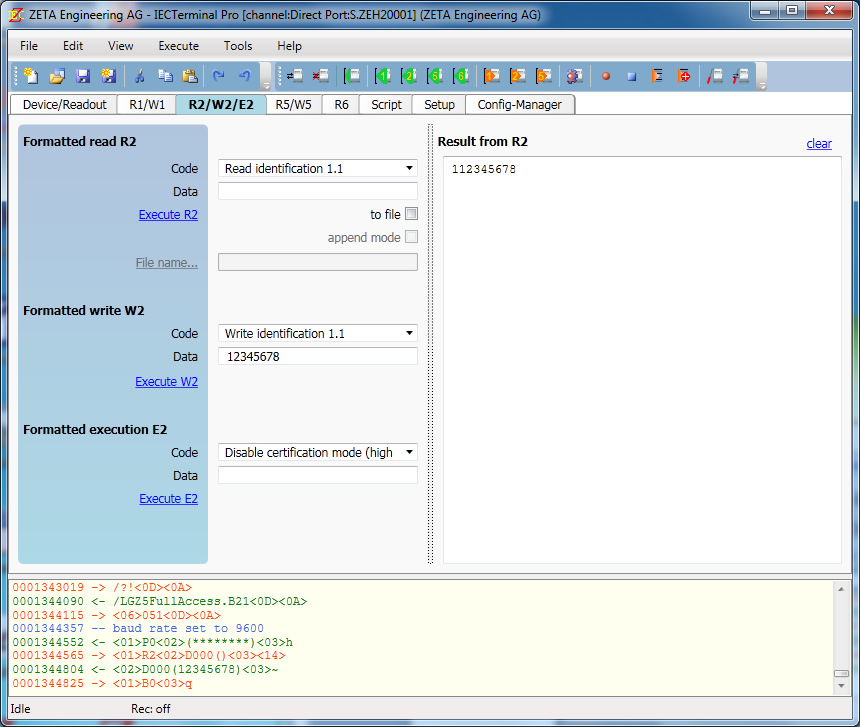Click the paste clipboard icon

tap(190, 76)
